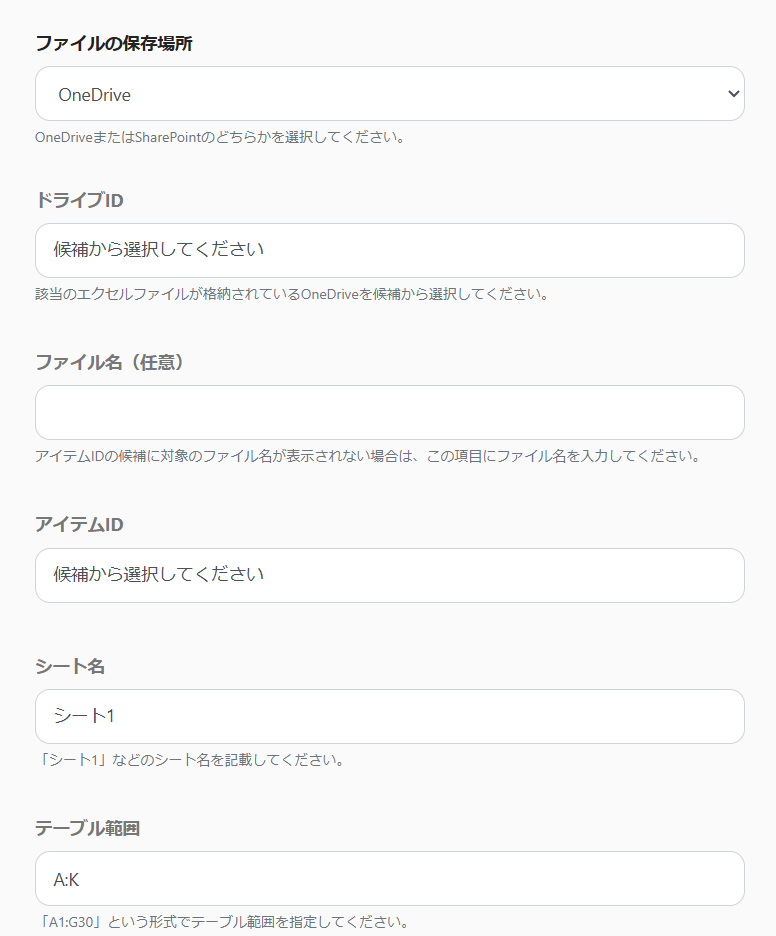Open the アイテムID candidate selection field
Screen dimensions: 776x936
click(389, 575)
